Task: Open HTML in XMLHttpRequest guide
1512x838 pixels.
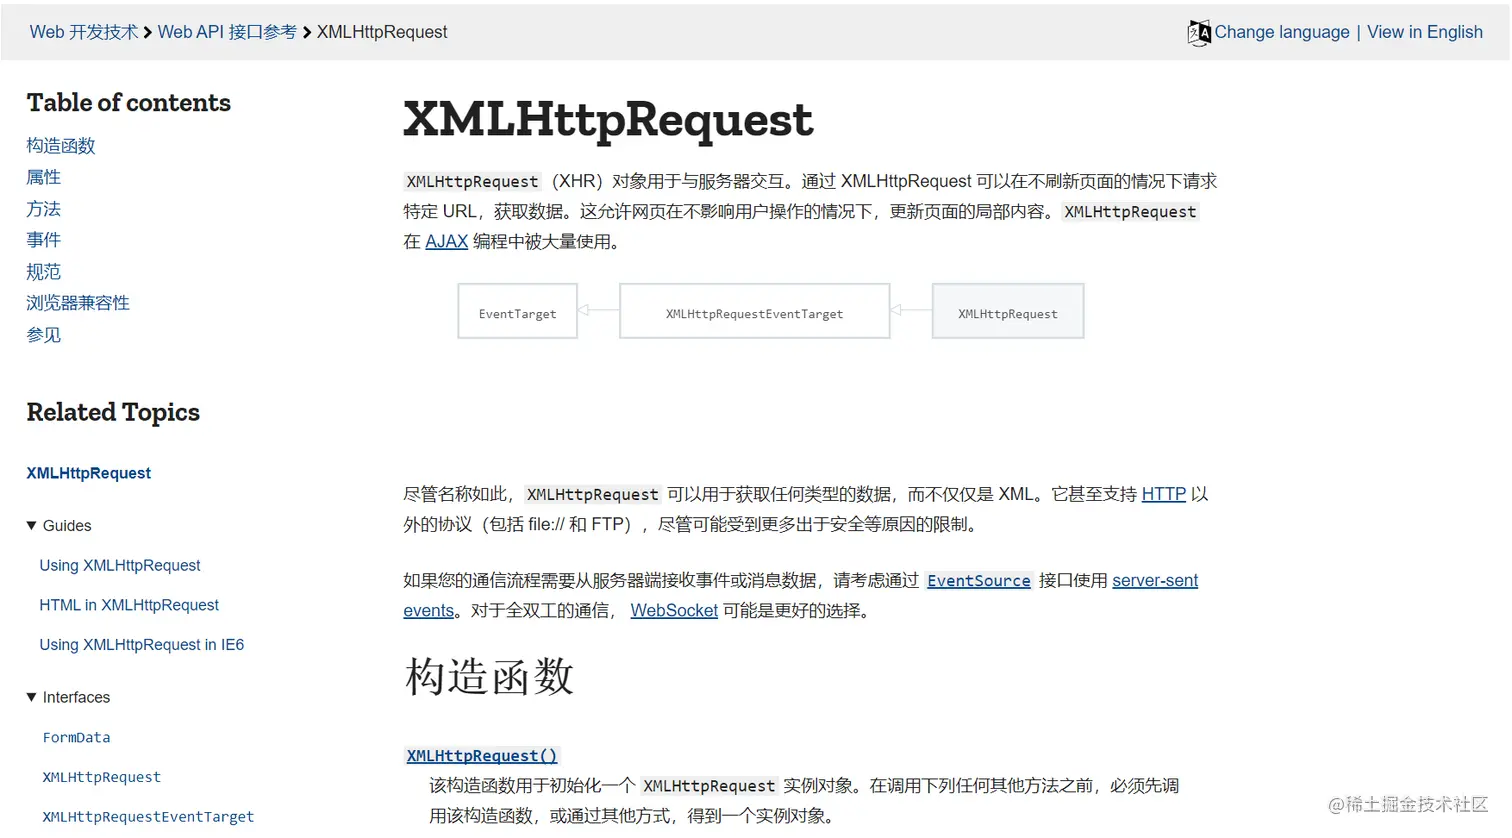Action: coord(129,605)
